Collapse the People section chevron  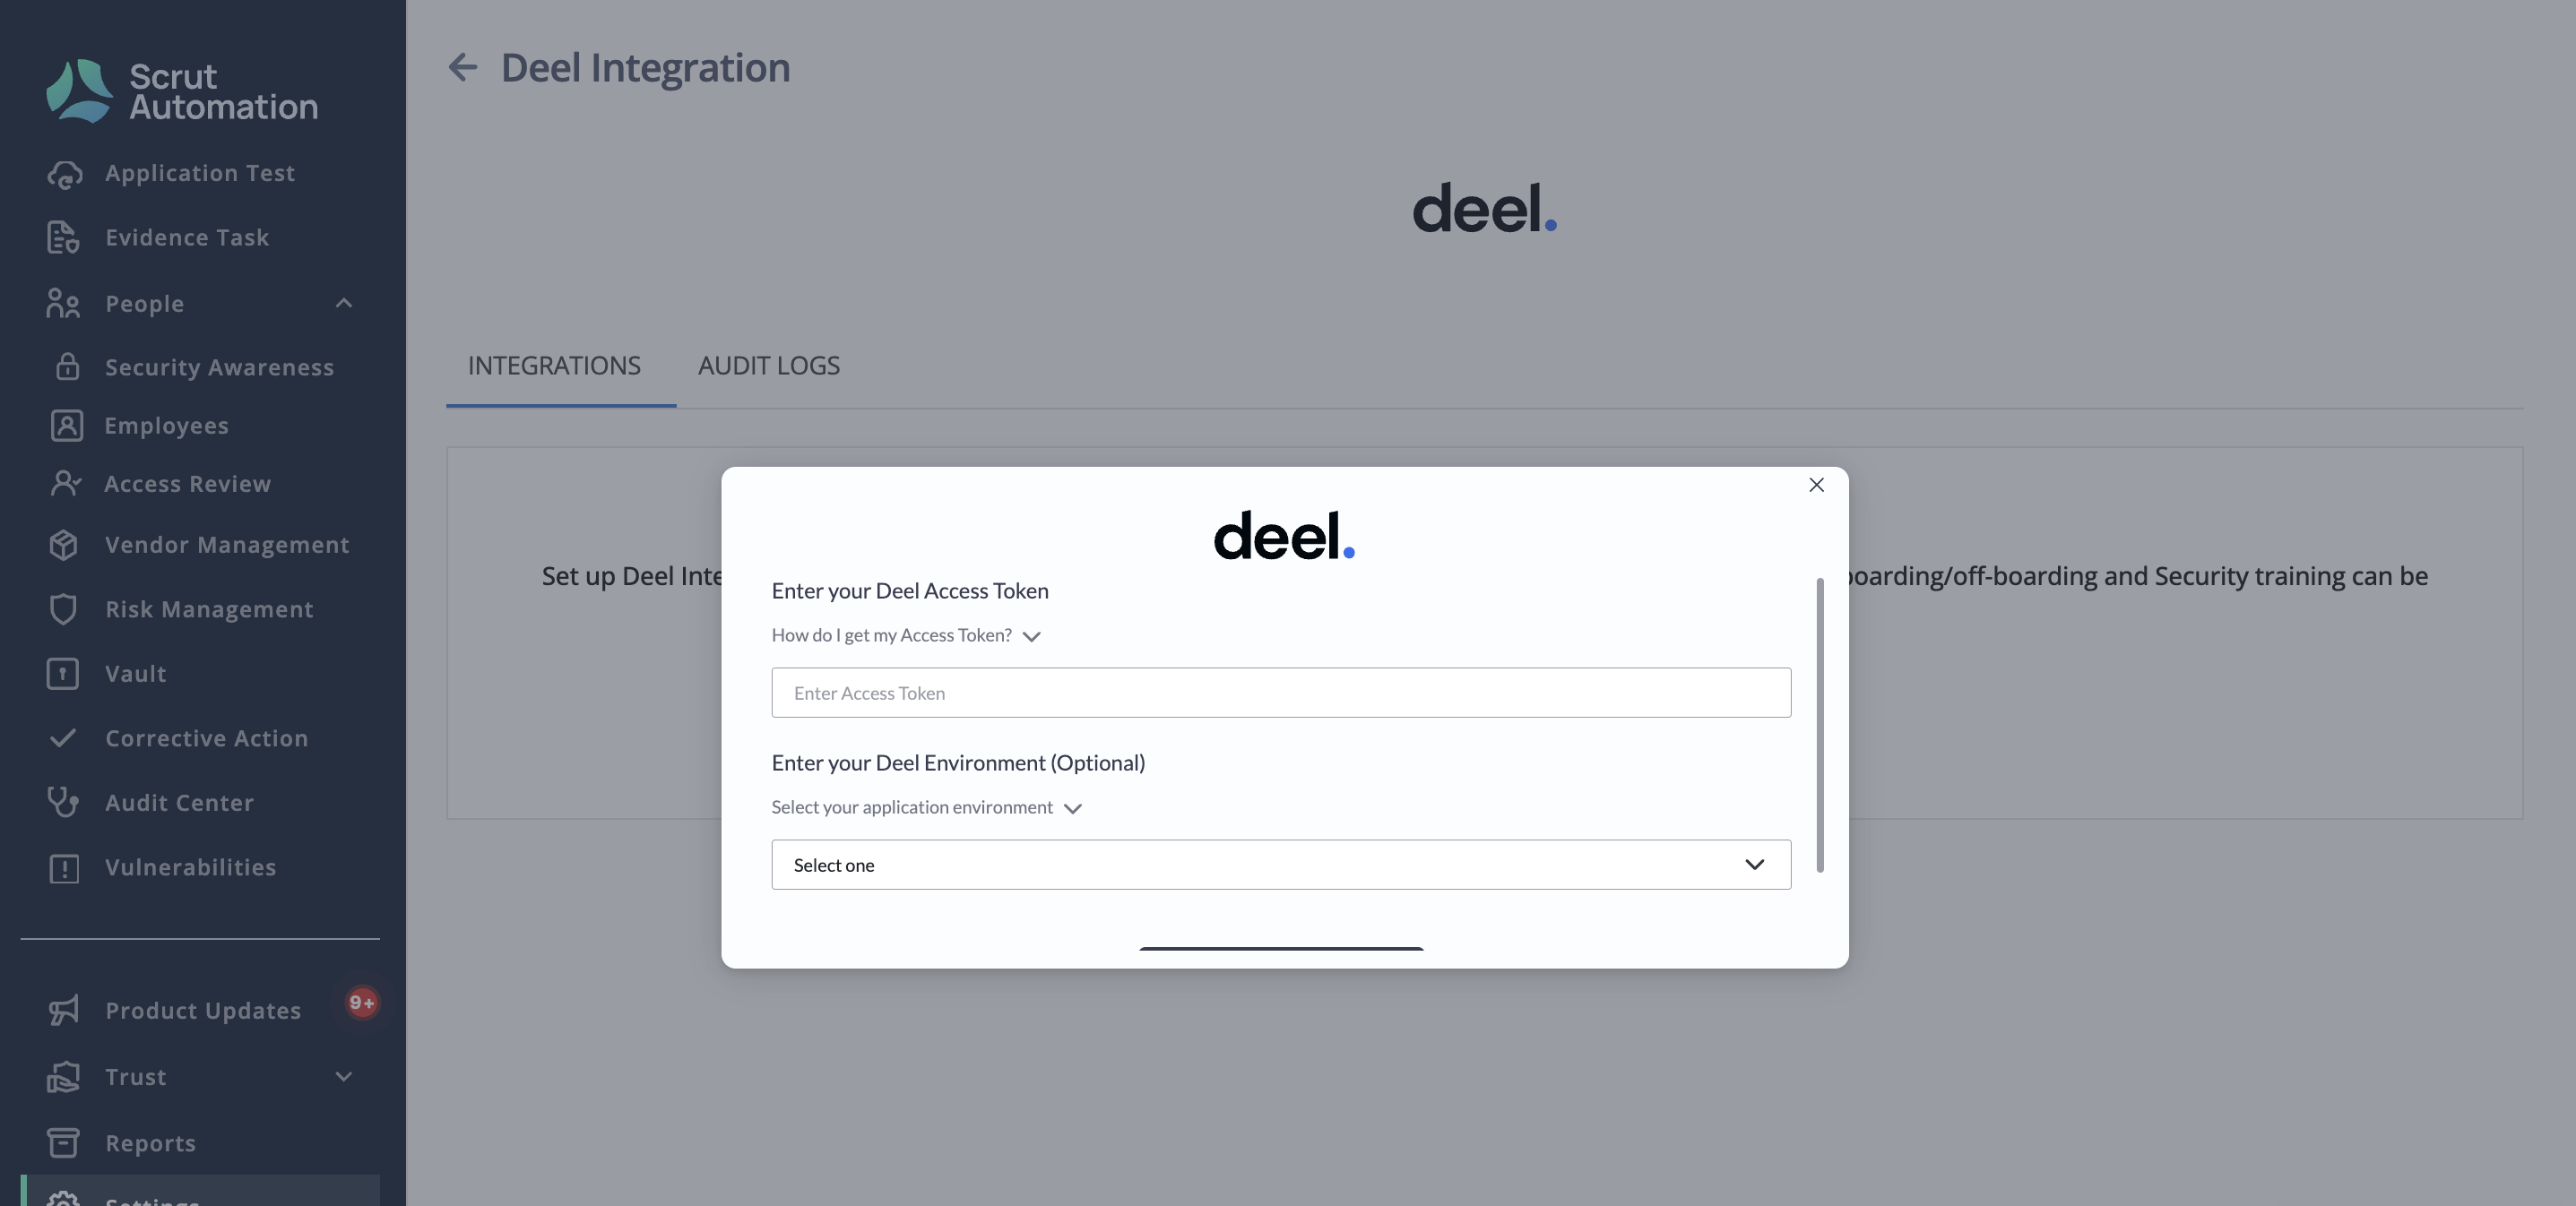[344, 303]
